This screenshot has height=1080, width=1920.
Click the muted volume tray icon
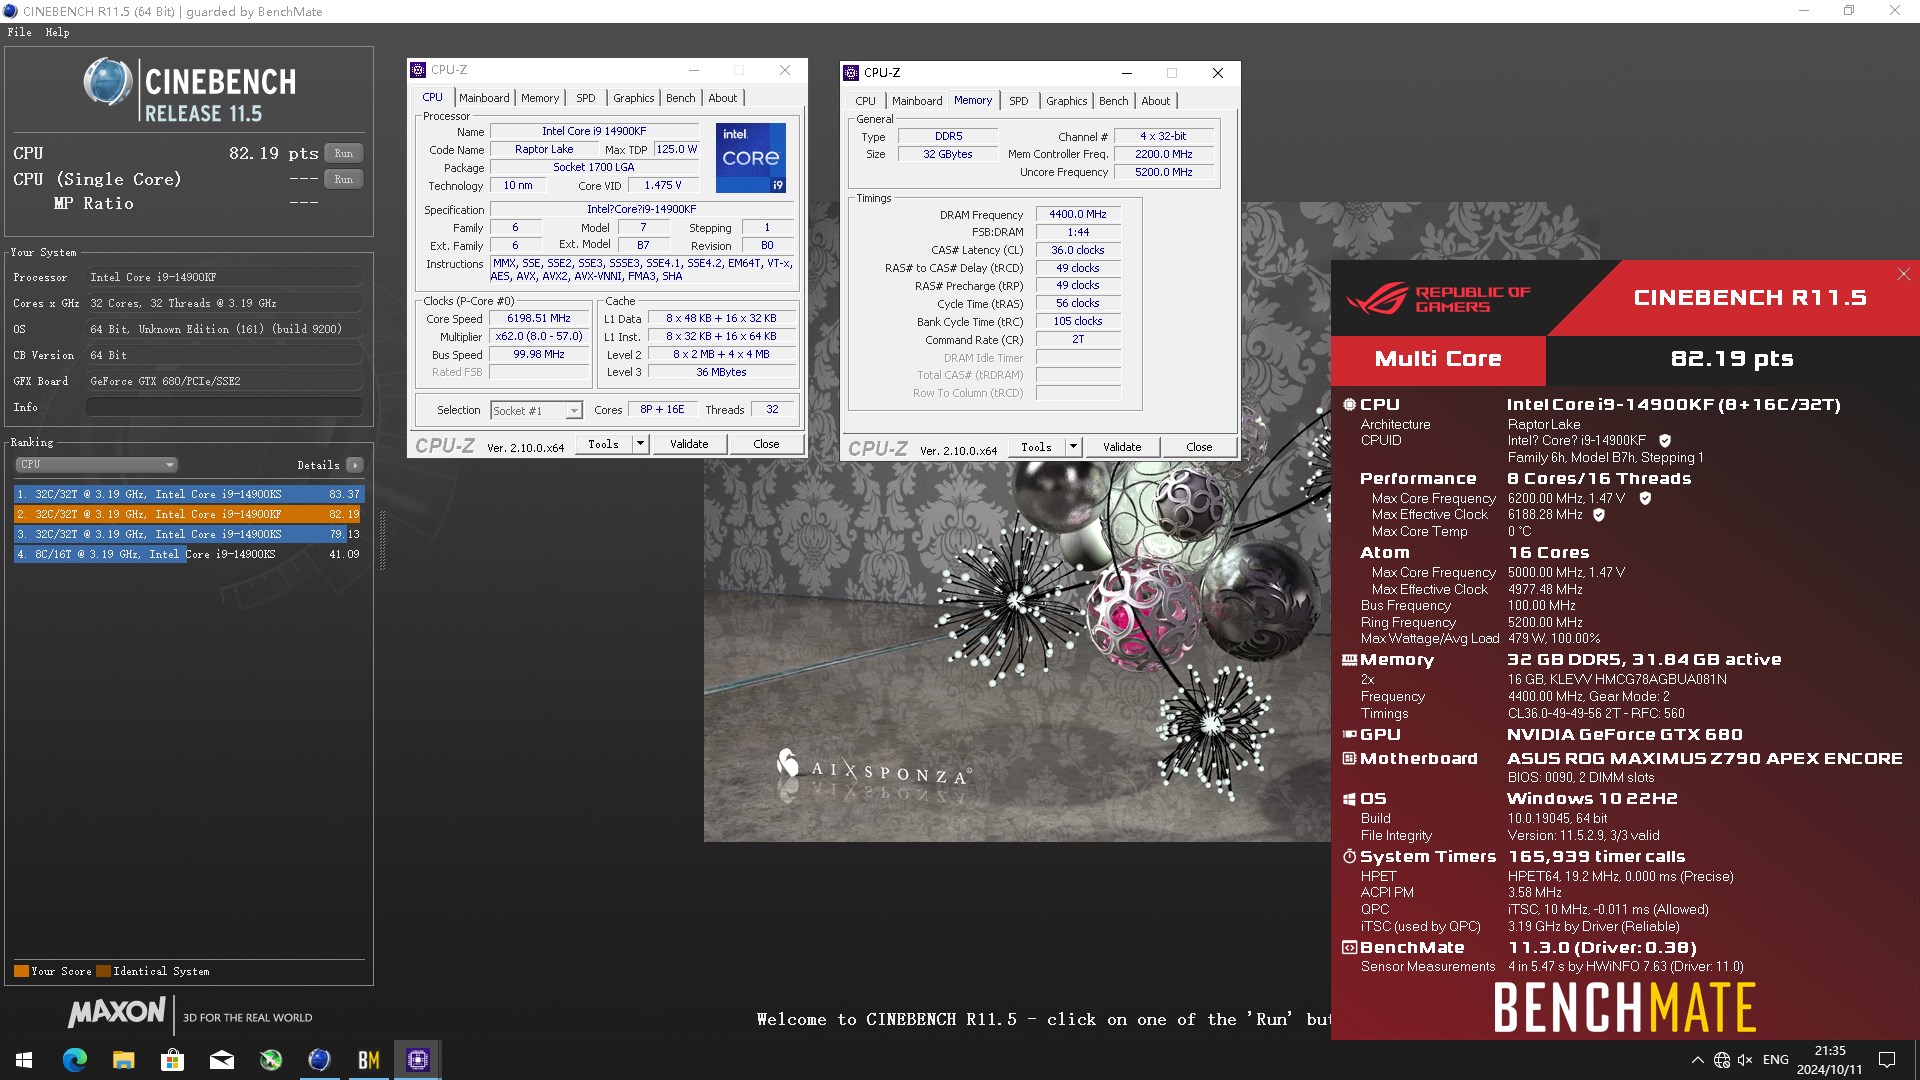coord(1745,1060)
